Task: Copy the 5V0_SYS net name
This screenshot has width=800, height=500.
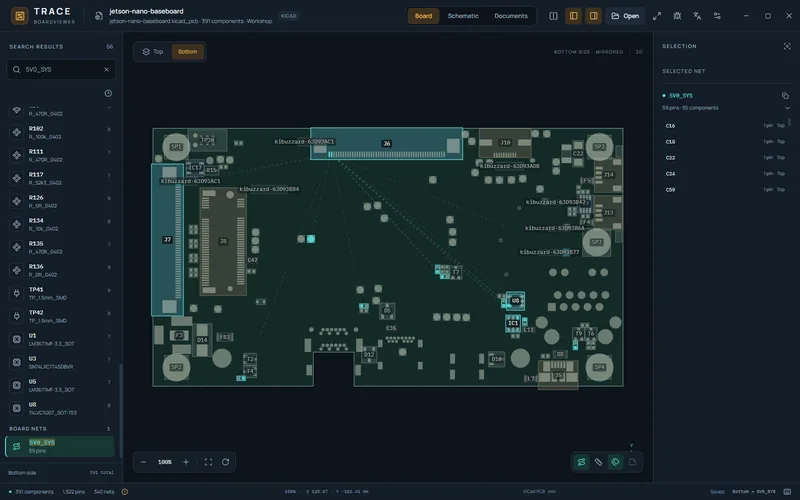Action: [x=785, y=95]
